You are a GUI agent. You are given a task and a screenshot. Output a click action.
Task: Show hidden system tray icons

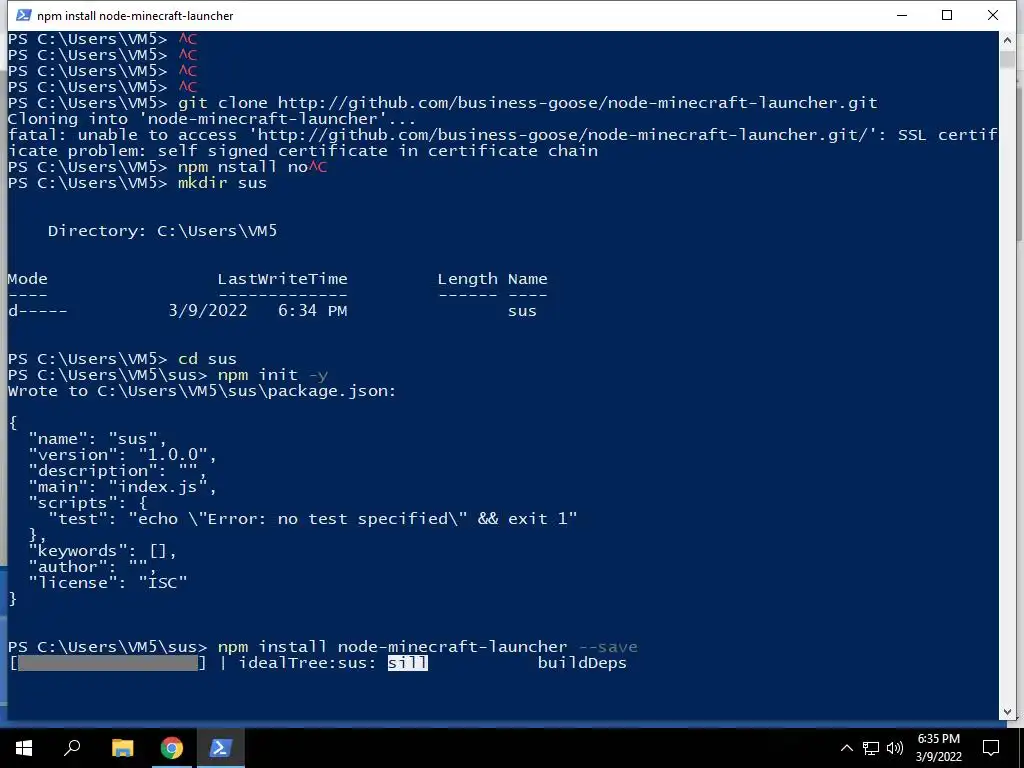[x=846, y=748]
